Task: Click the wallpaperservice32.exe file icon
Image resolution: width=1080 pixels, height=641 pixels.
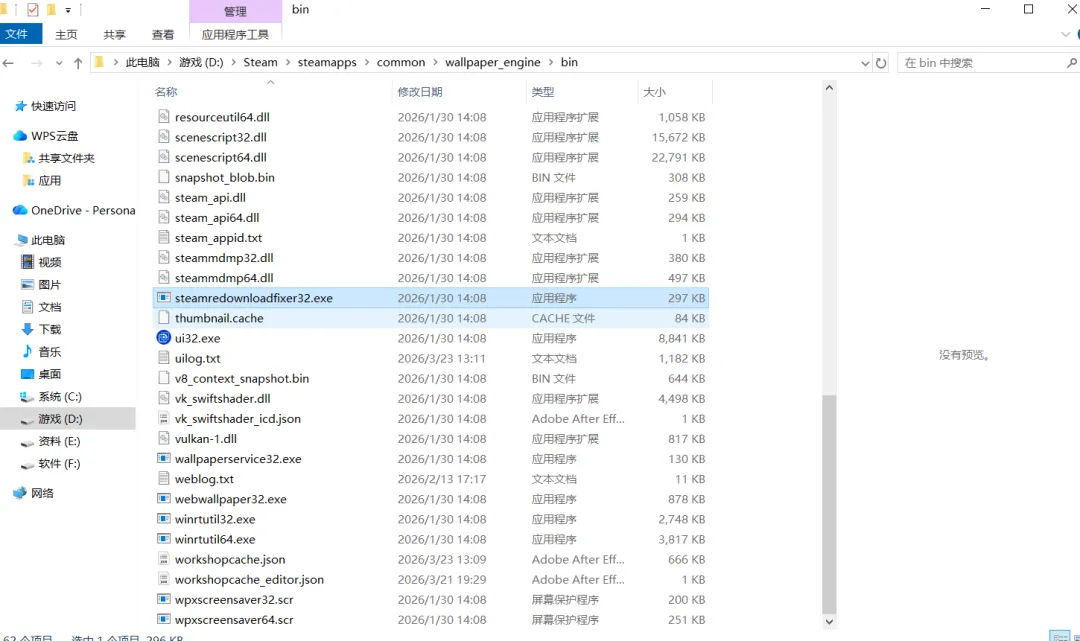Action: pyautogui.click(x=163, y=459)
